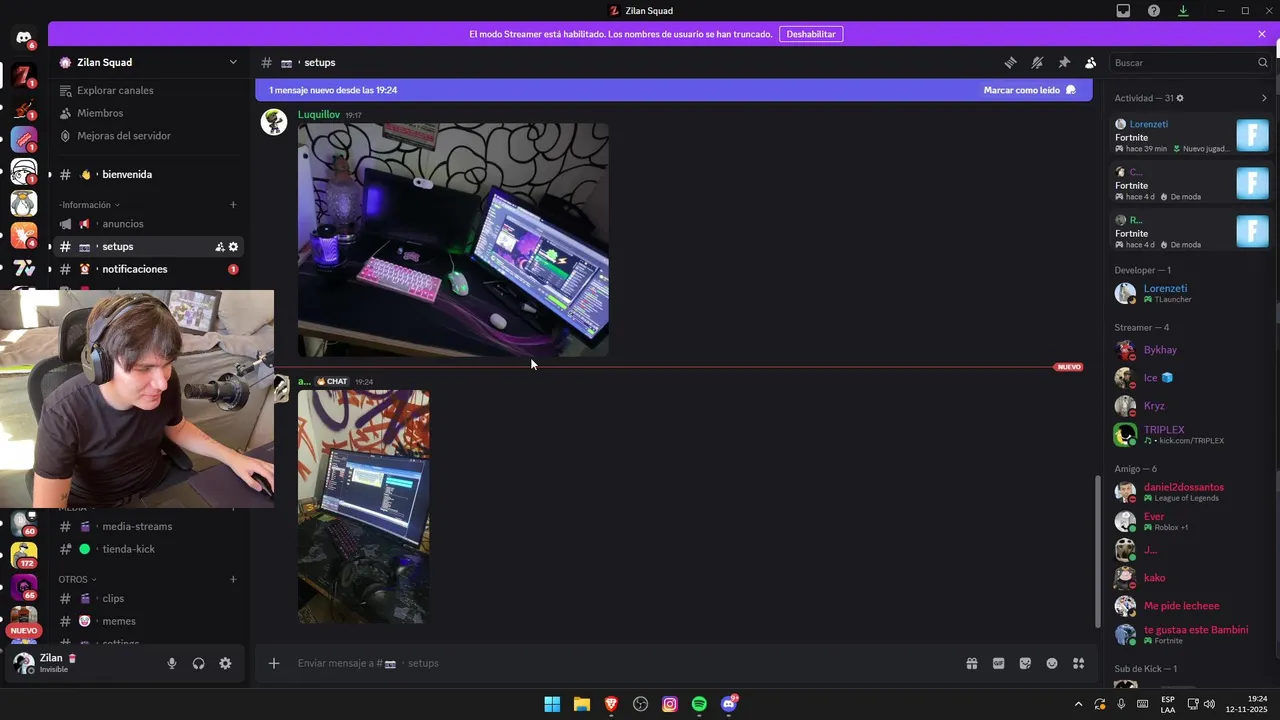The width and height of the screenshot is (1280, 720).
Task: Open Actividad settings gear
Action: [1180, 98]
